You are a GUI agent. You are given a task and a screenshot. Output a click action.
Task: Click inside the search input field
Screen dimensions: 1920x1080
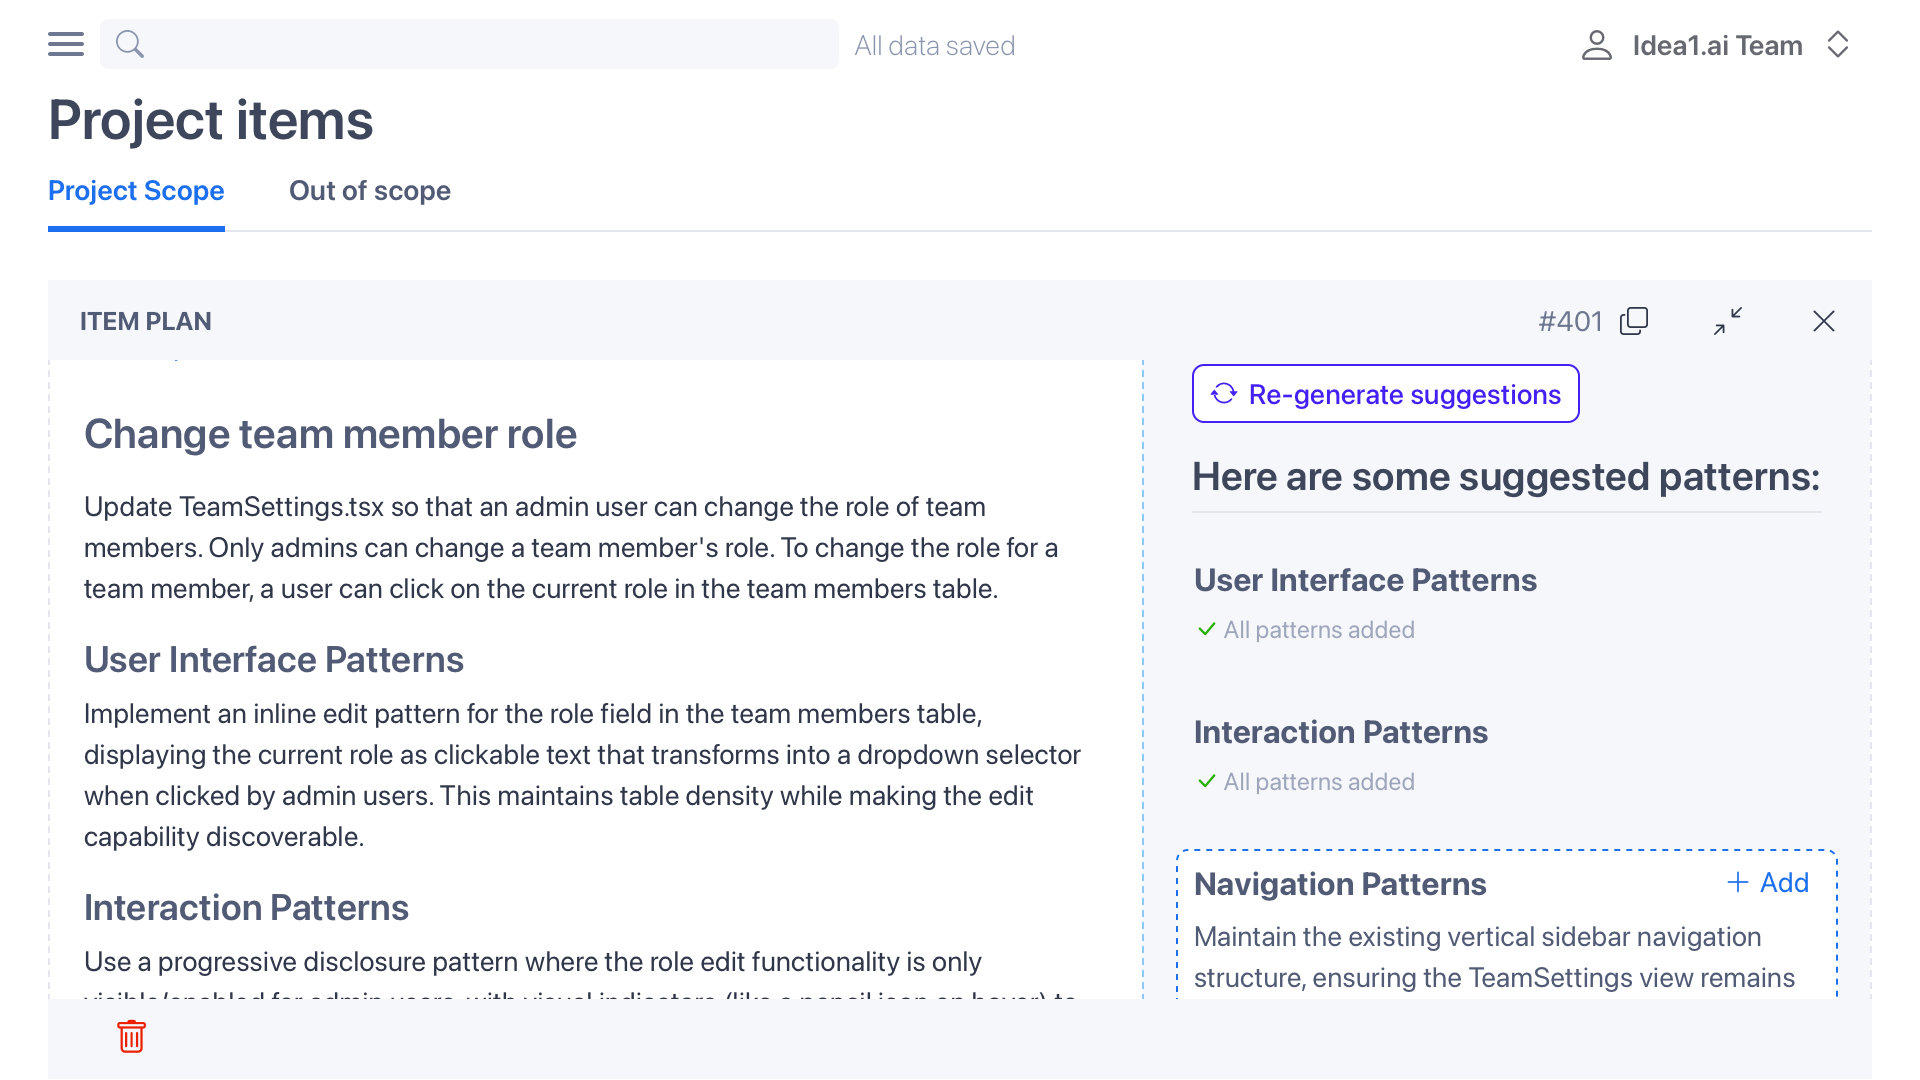(x=468, y=44)
